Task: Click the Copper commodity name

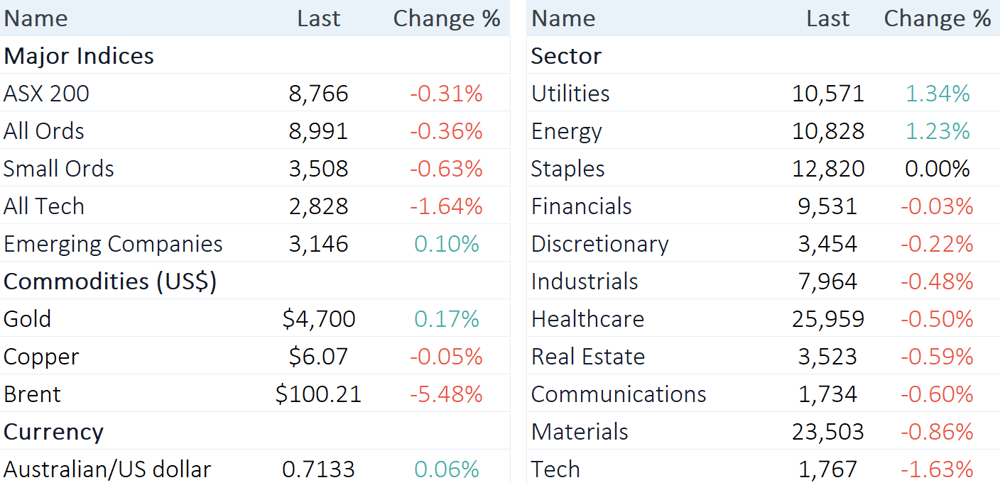Action: (x=41, y=357)
